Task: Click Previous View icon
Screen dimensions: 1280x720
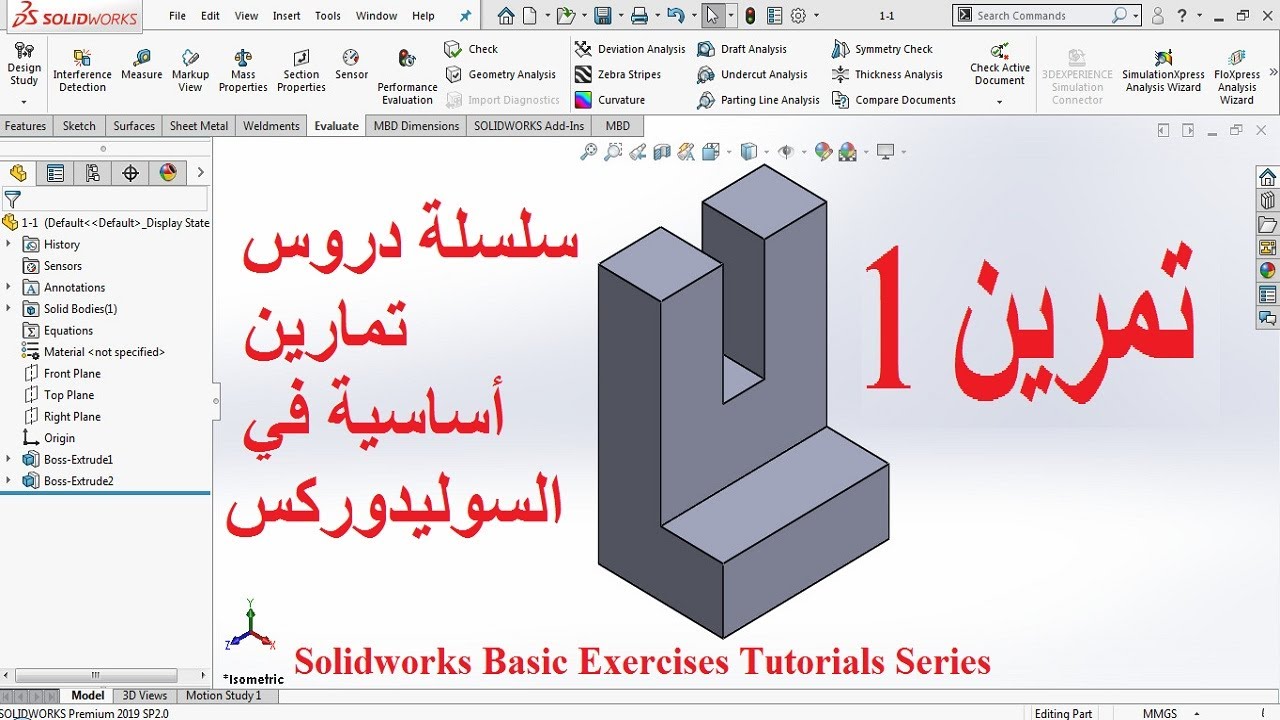Action: click(637, 152)
